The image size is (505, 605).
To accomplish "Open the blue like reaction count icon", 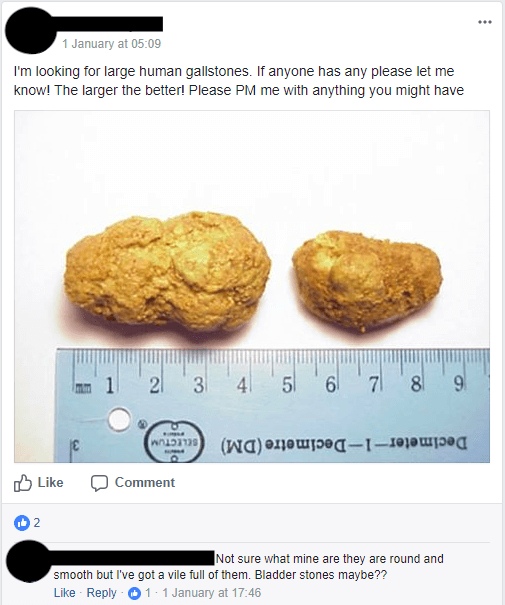I will pos(22,523).
